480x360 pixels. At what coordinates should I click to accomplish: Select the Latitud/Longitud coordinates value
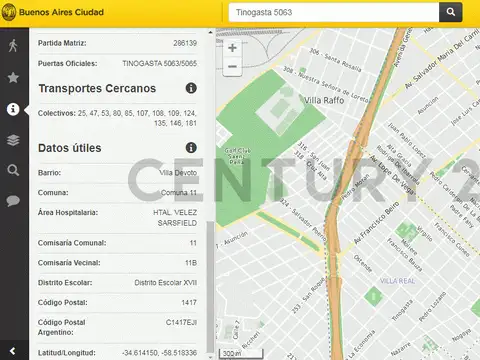coord(159,353)
